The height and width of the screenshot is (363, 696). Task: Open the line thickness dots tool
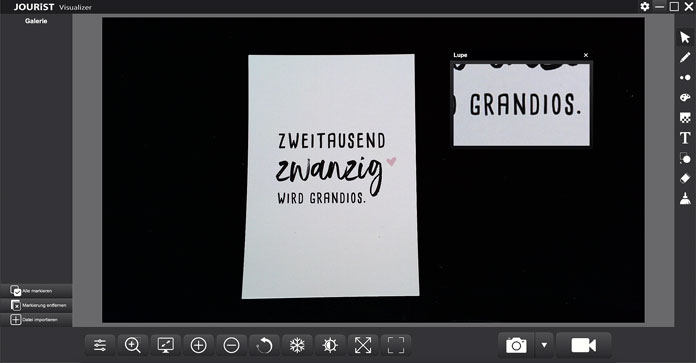pyautogui.click(x=685, y=77)
